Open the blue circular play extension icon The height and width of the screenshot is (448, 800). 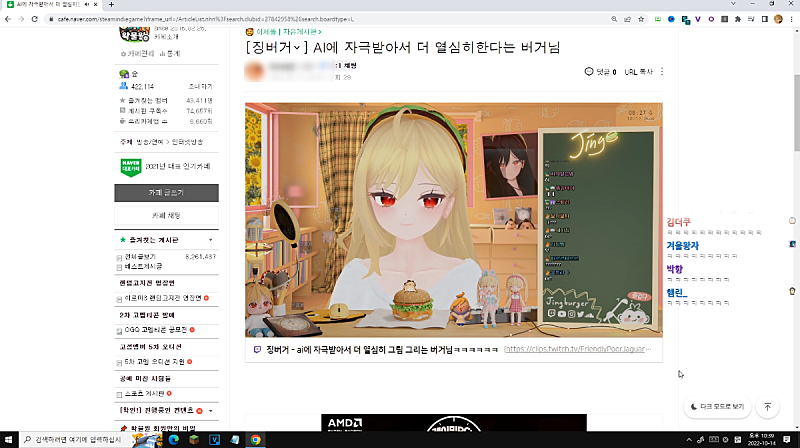[x=671, y=19]
